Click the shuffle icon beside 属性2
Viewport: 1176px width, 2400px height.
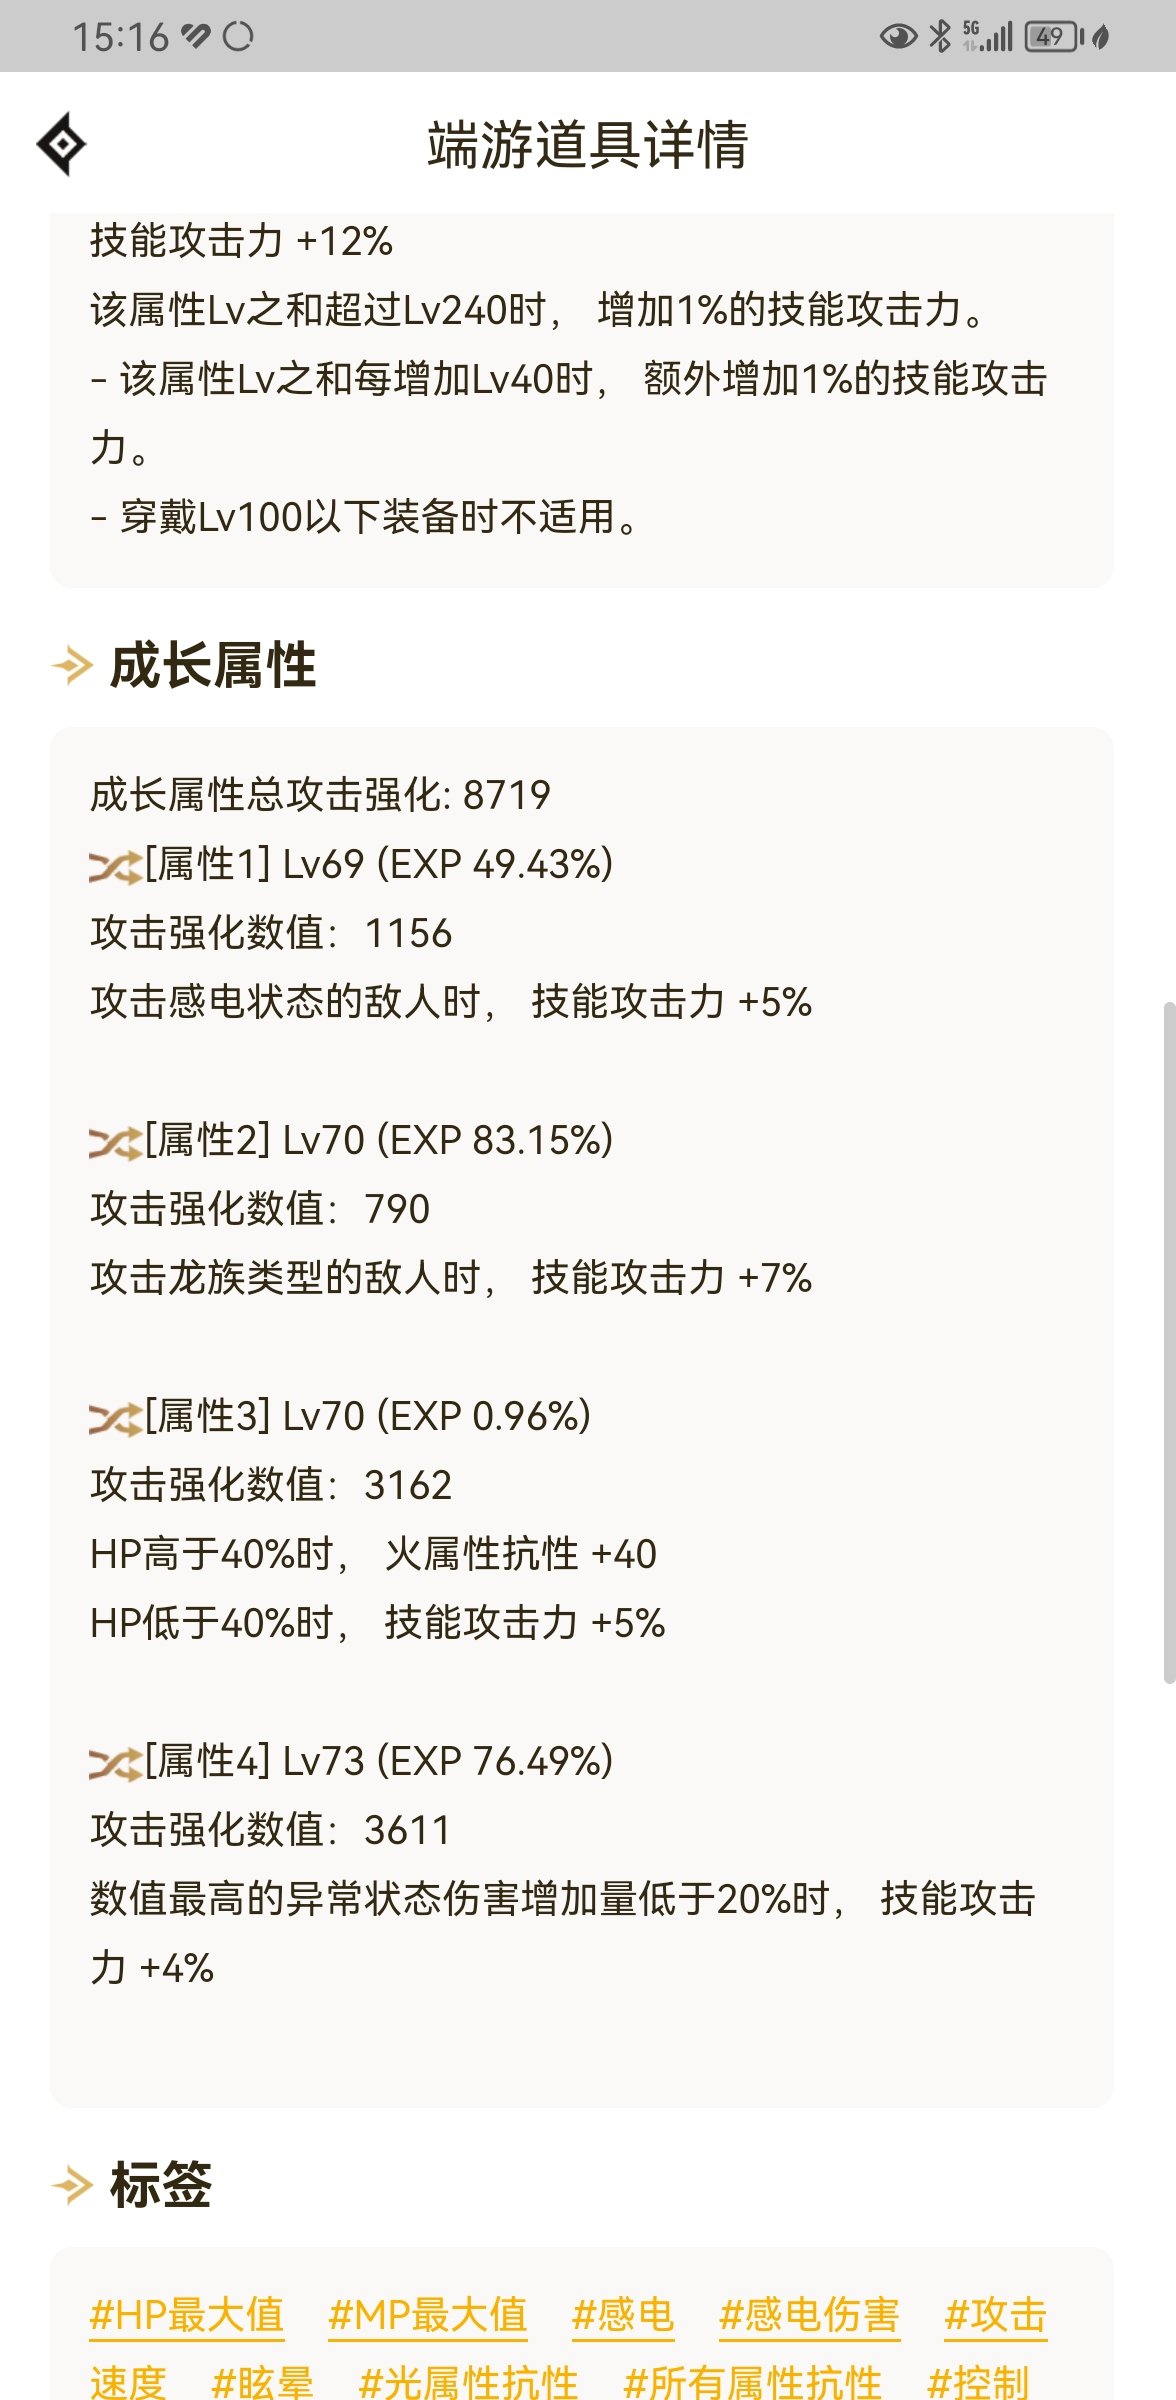click(x=115, y=1143)
